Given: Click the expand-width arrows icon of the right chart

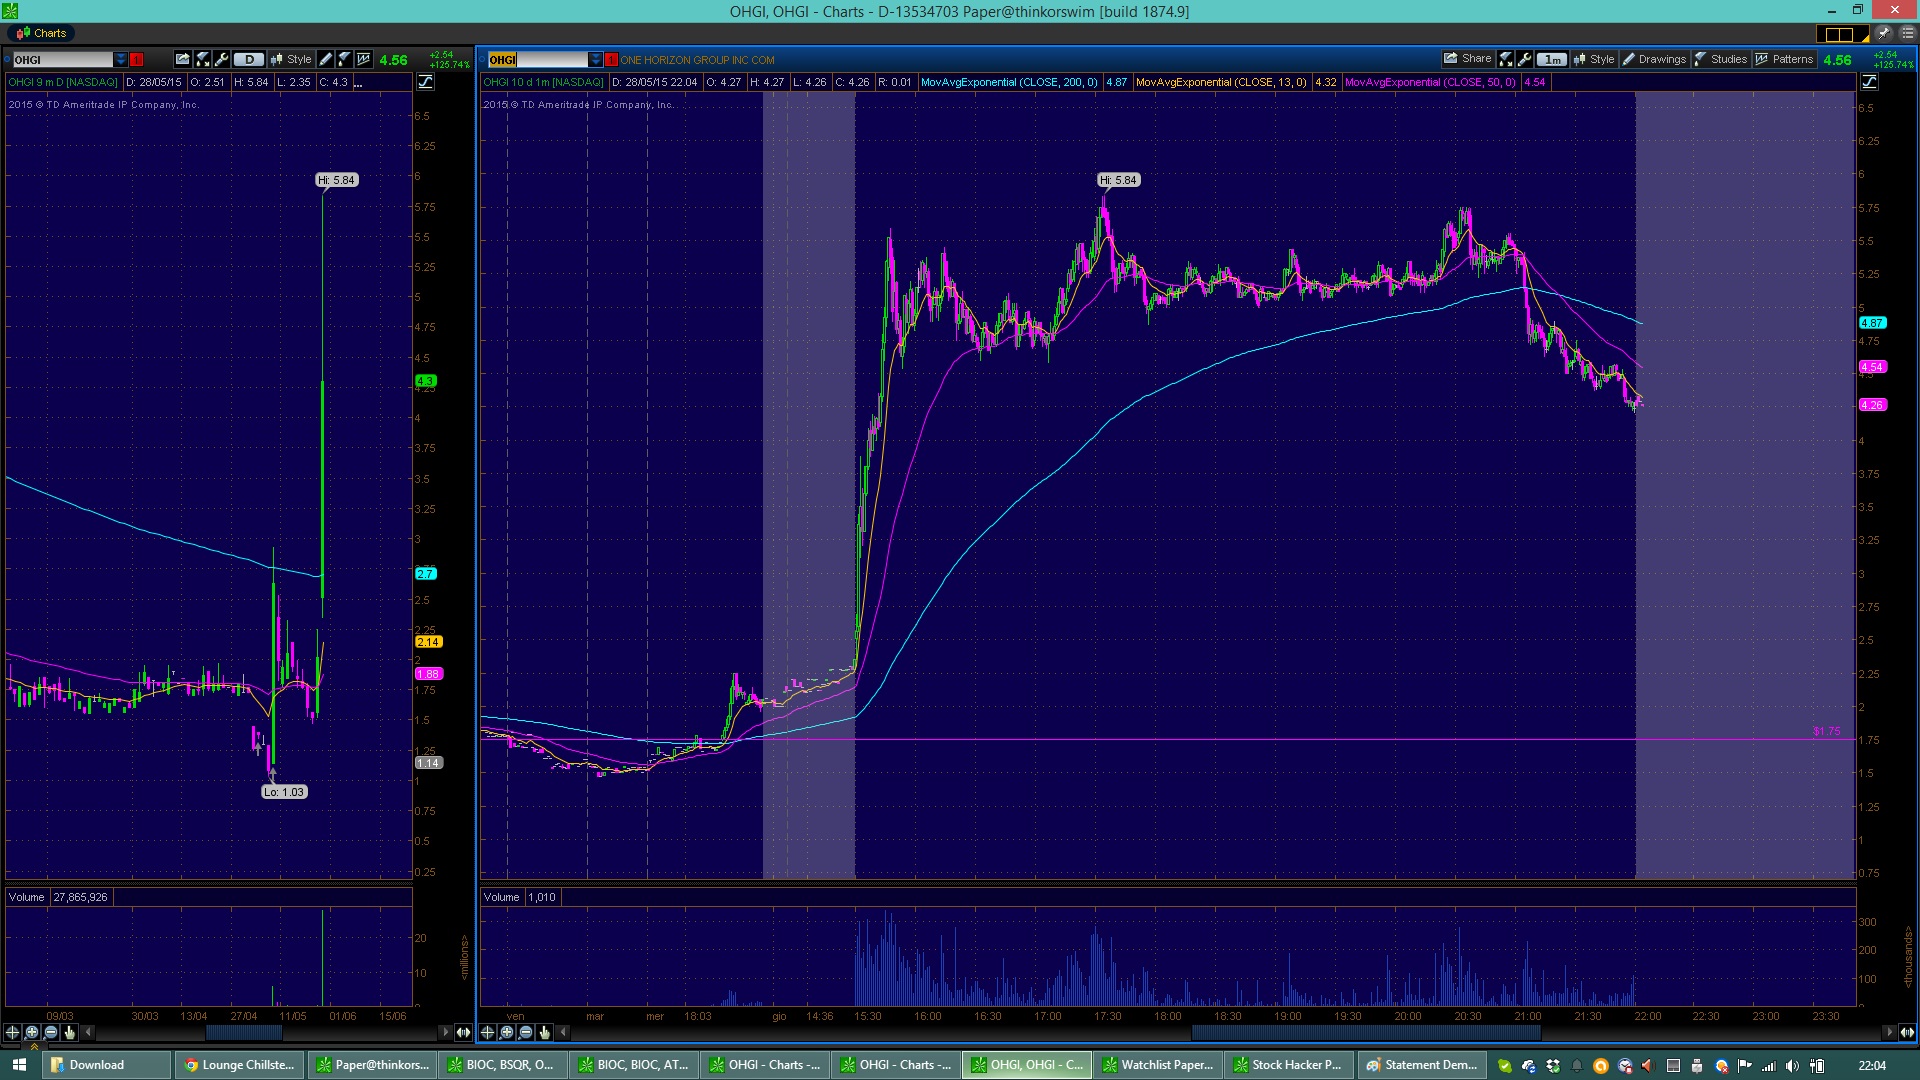Looking at the screenshot, I should 1907,1032.
